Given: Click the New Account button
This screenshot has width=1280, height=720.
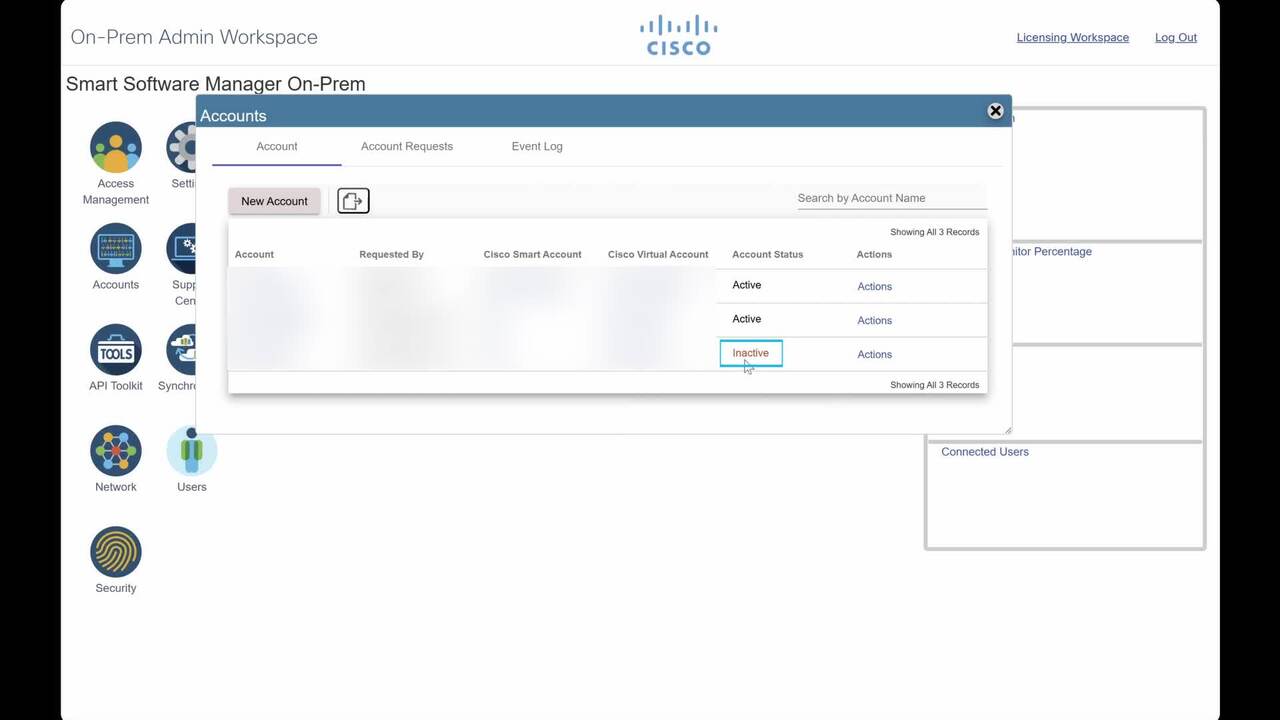Looking at the screenshot, I should 274,201.
